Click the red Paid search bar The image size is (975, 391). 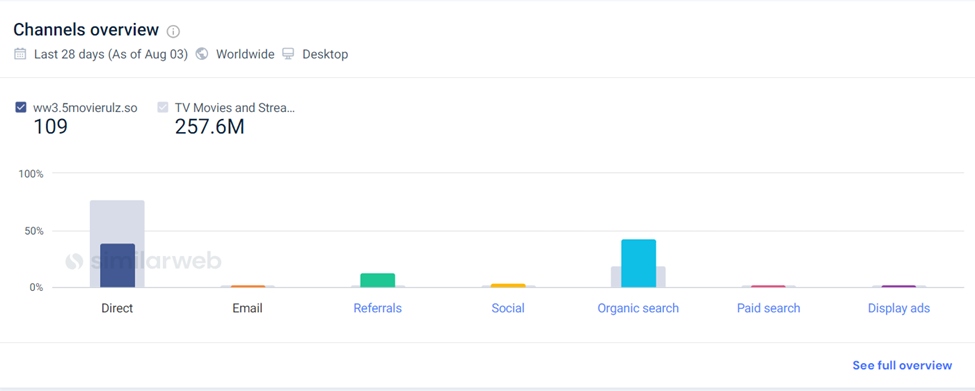tap(769, 286)
